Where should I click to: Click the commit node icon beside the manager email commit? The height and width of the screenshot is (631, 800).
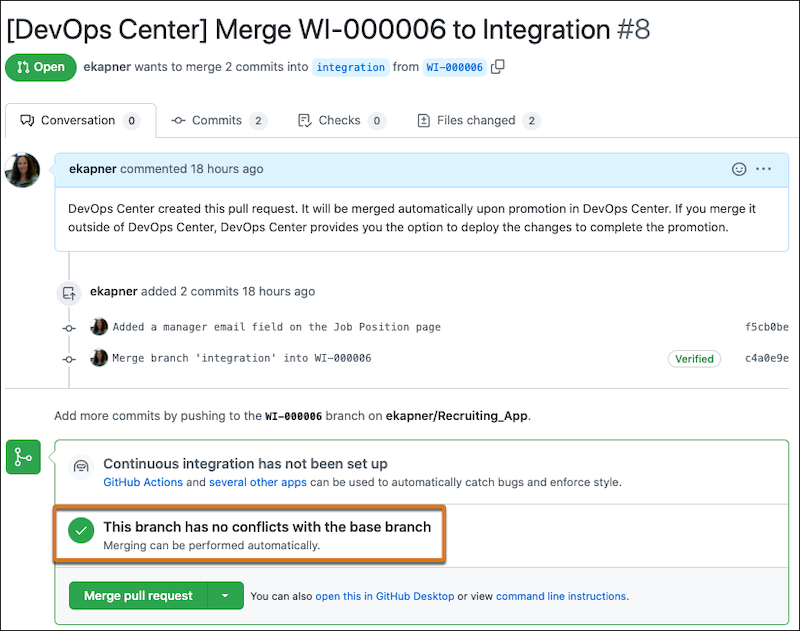pyautogui.click(x=68, y=327)
